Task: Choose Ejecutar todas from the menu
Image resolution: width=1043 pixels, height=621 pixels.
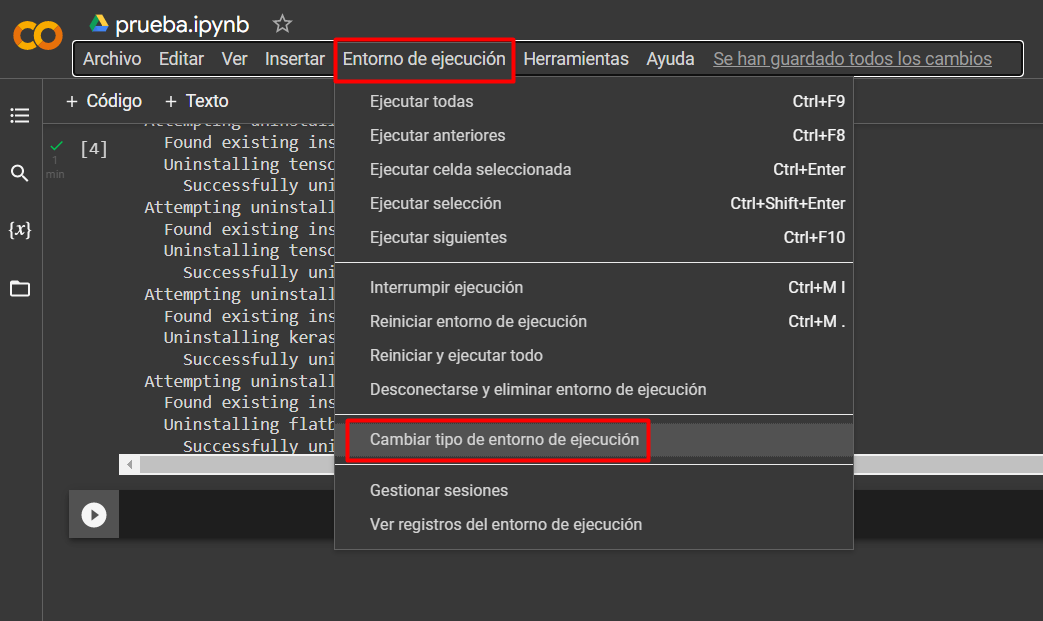Action: pos(421,102)
